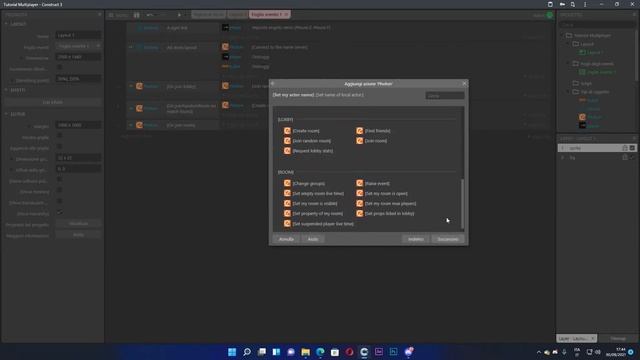The height and width of the screenshot is (360, 640).
Task: Select the Join random room action icon
Action: tap(287, 141)
